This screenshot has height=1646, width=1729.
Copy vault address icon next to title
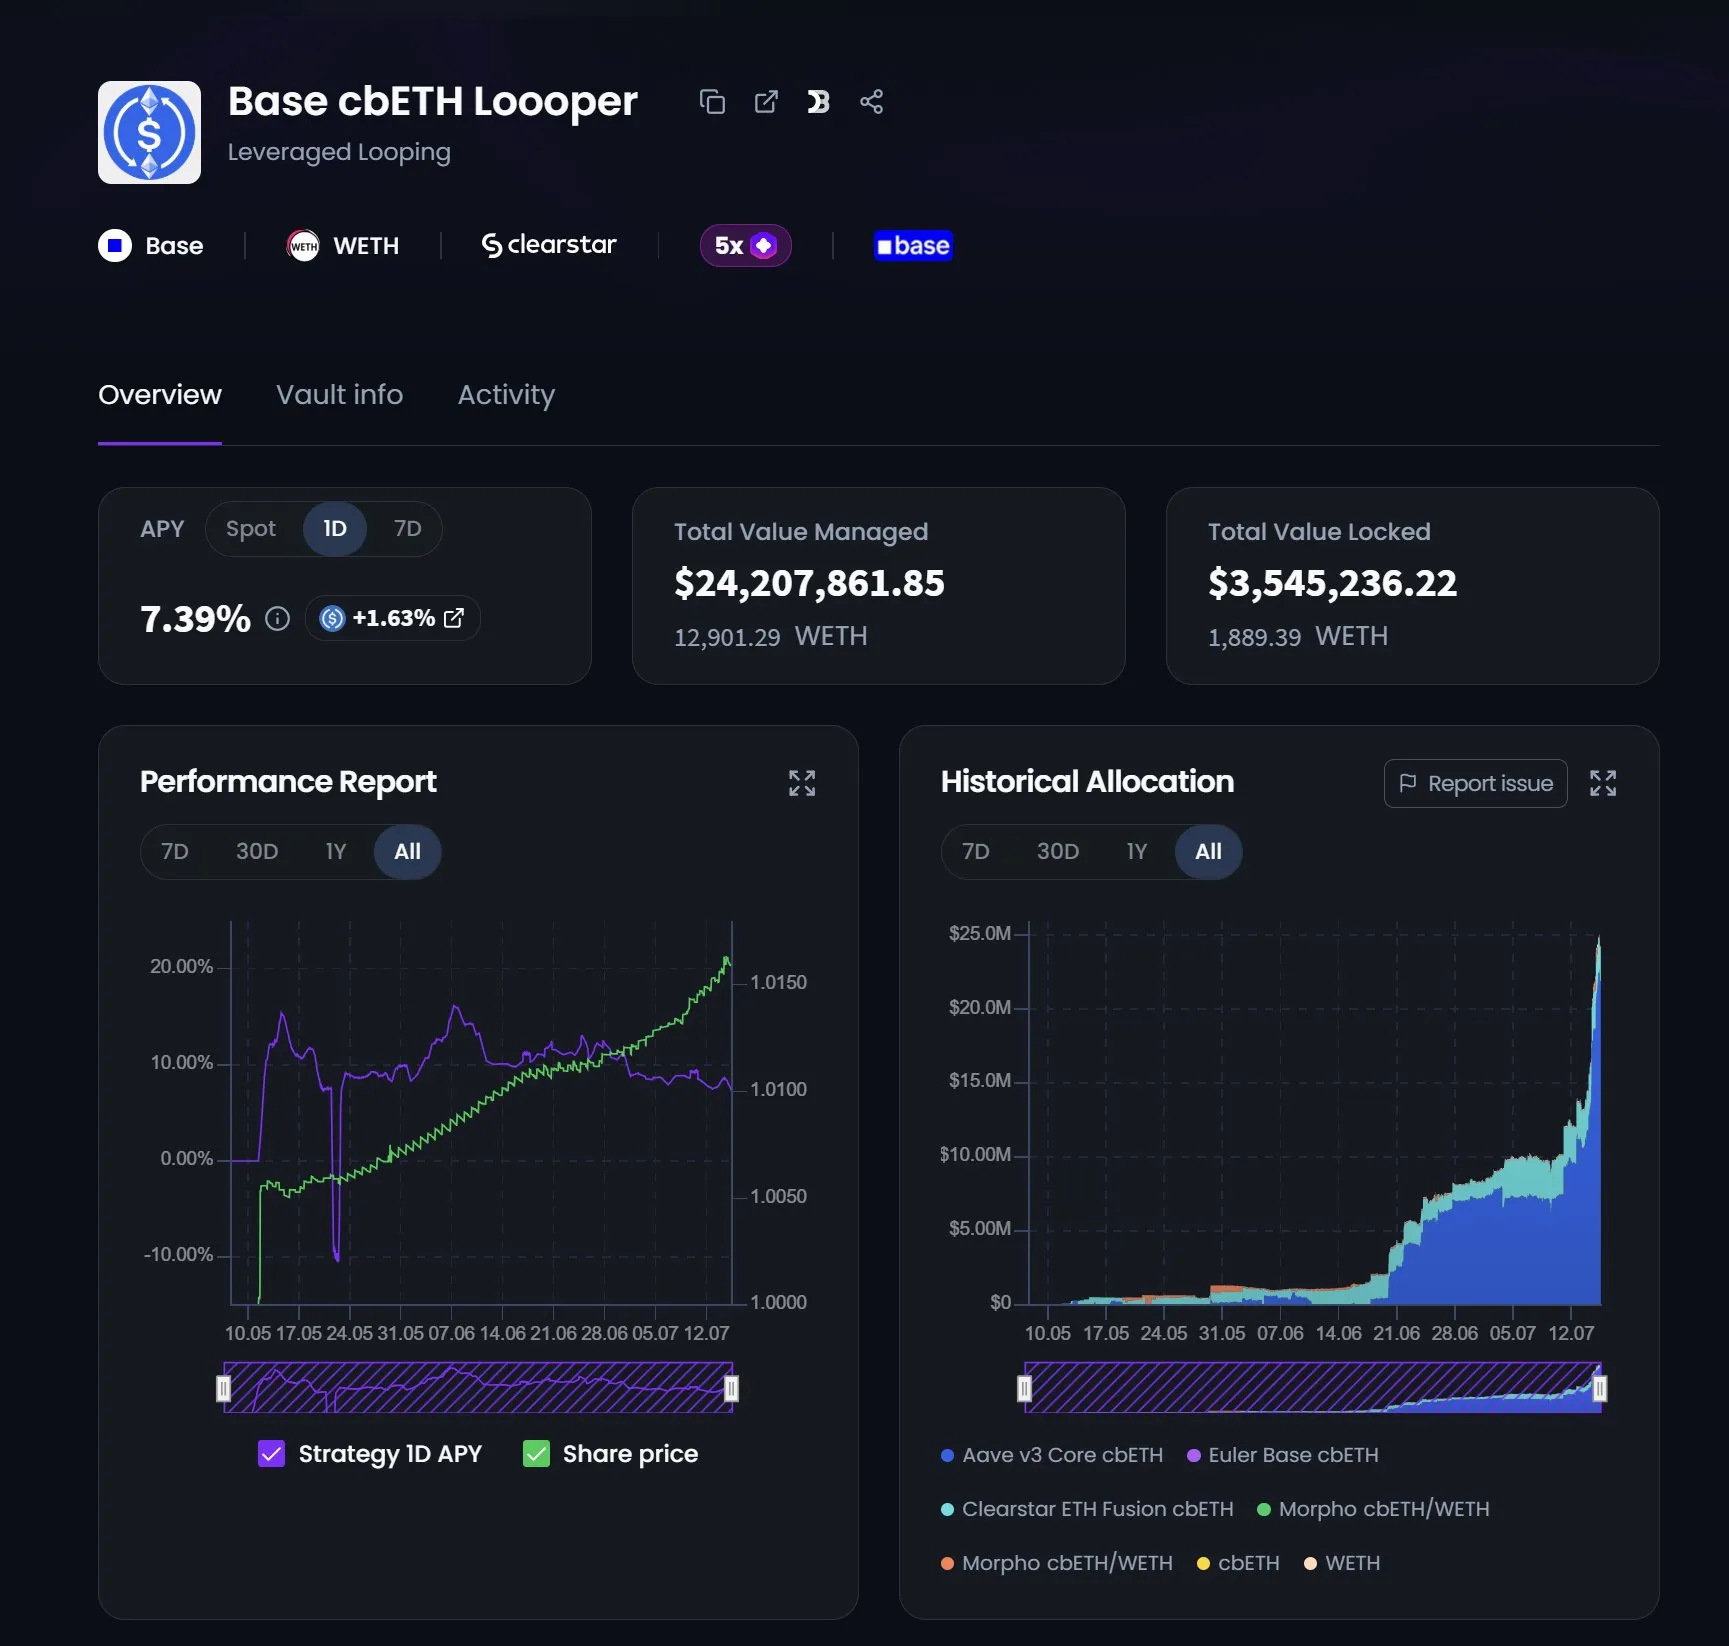click(x=712, y=102)
